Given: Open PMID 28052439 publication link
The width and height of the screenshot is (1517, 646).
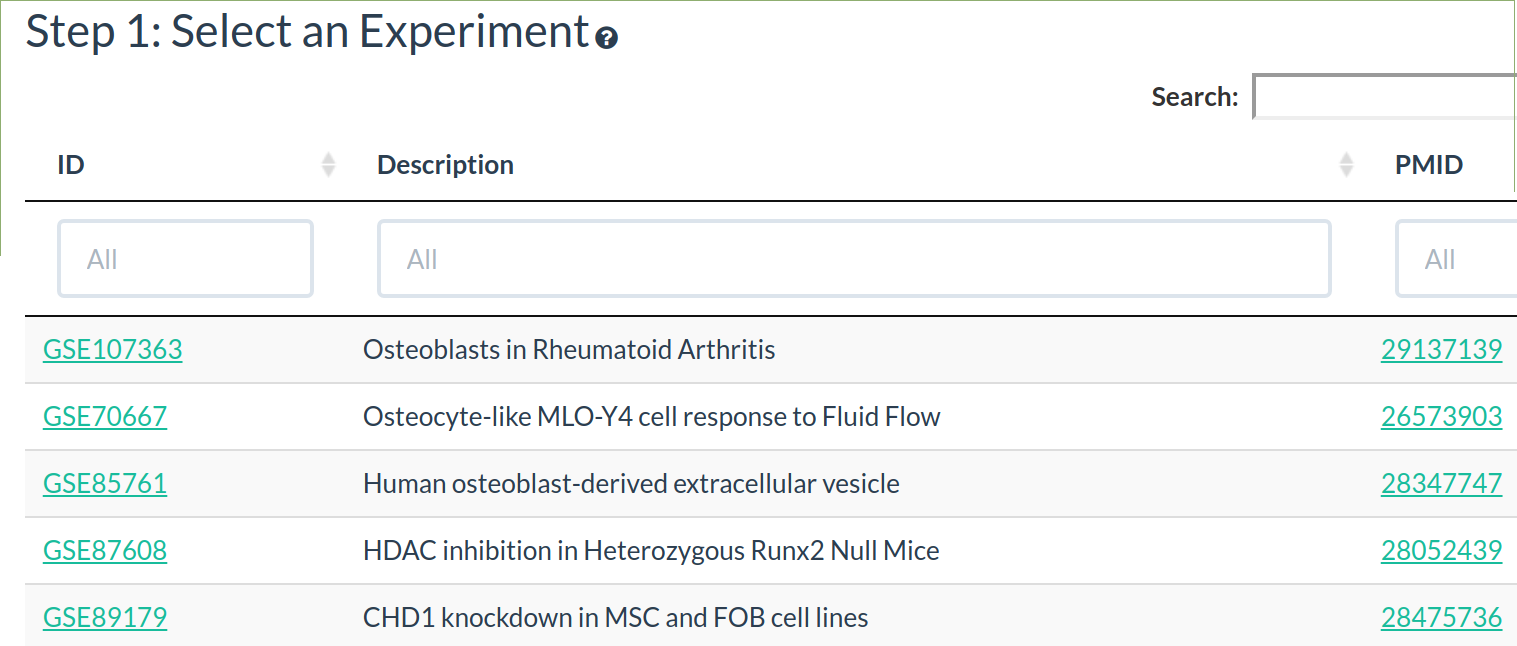Looking at the screenshot, I should (x=1441, y=551).
